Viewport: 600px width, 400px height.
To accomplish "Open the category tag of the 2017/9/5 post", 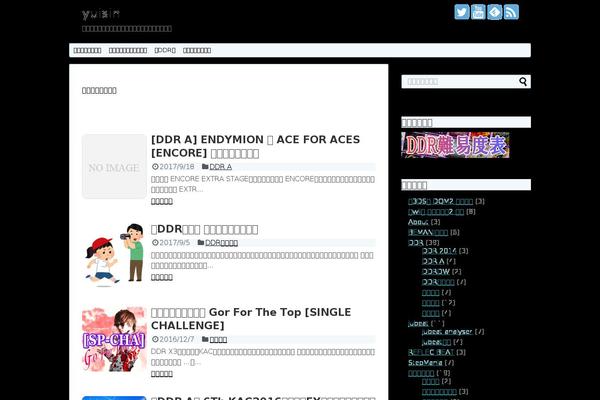I will pyautogui.click(x=221, y=243).
